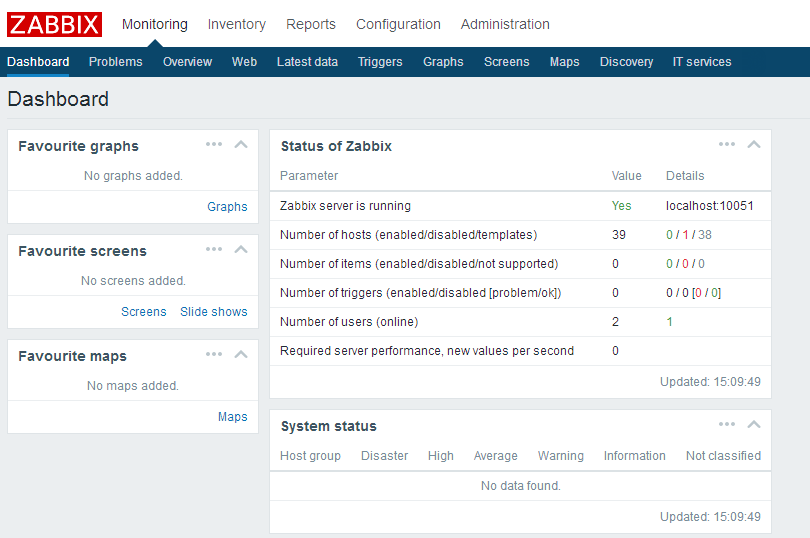810x538 pixels.
Task: Open the Favourite screens widget options menu
Action: [x=214, y=249]
